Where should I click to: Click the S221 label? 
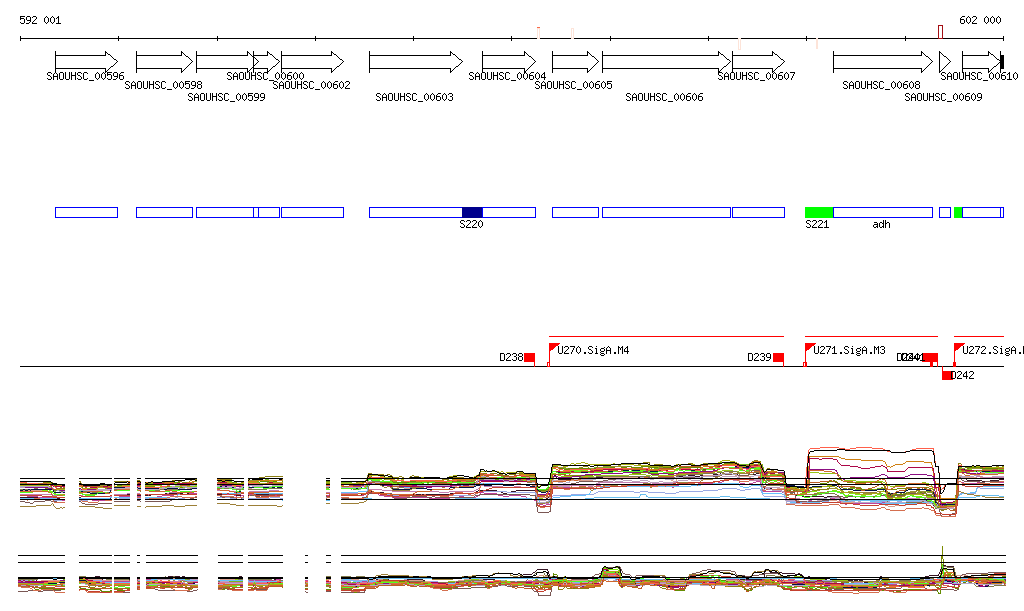(x=817, y=225)
